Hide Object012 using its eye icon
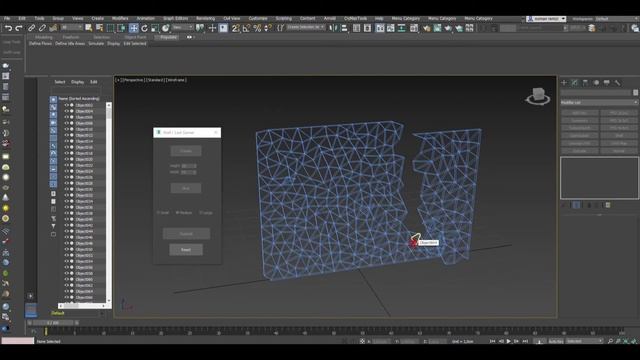This screenshot has height=360, width=640. click(67, 135)
